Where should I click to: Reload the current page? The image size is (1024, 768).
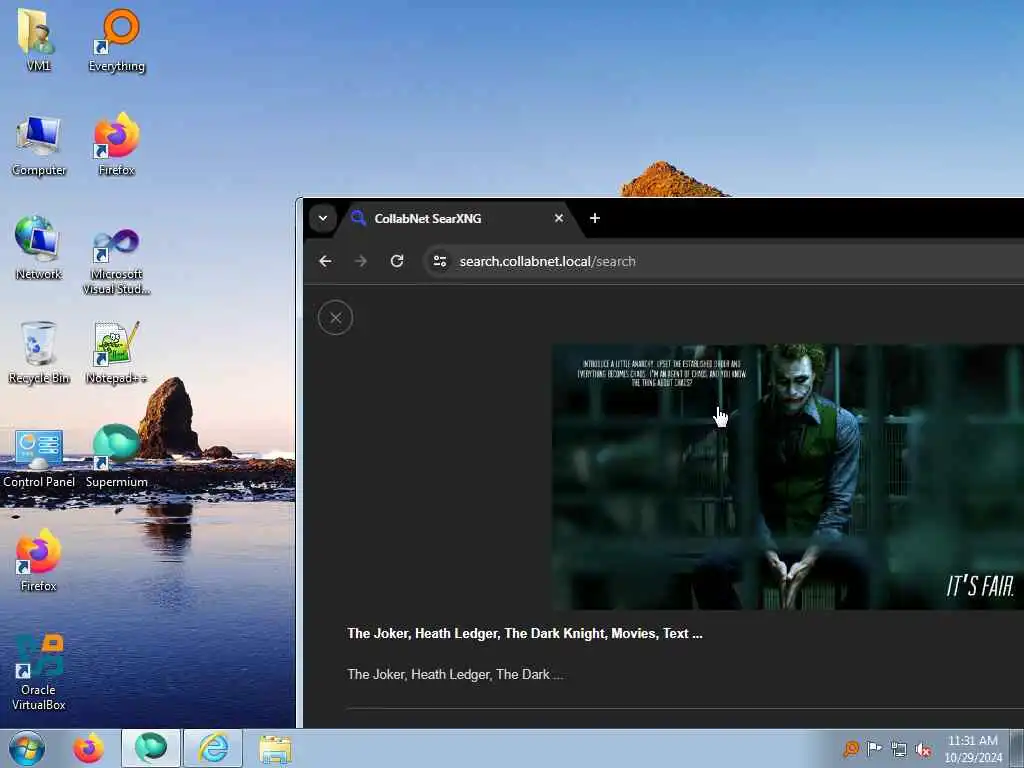click(396, 261)
